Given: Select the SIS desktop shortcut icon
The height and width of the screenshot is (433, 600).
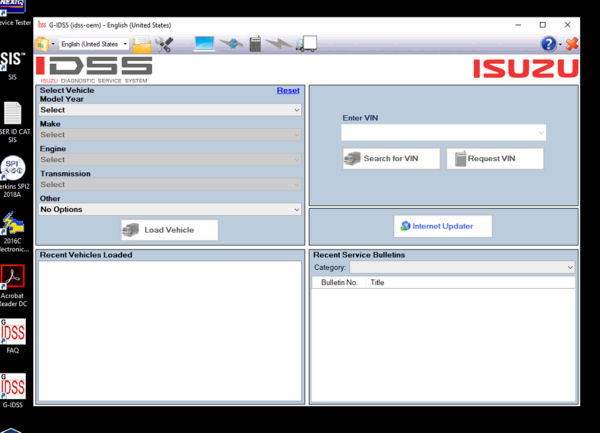Looking at the screenshot, I should point(12,65).
